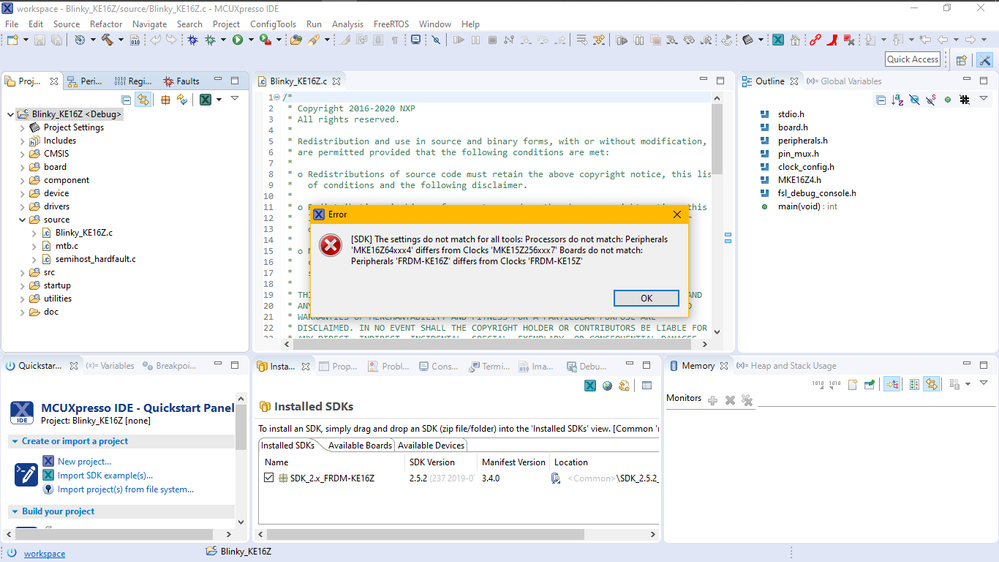999x562 pixels.
Task: Open Project Explorer View Menu triangle
Action: click(234, 99)
